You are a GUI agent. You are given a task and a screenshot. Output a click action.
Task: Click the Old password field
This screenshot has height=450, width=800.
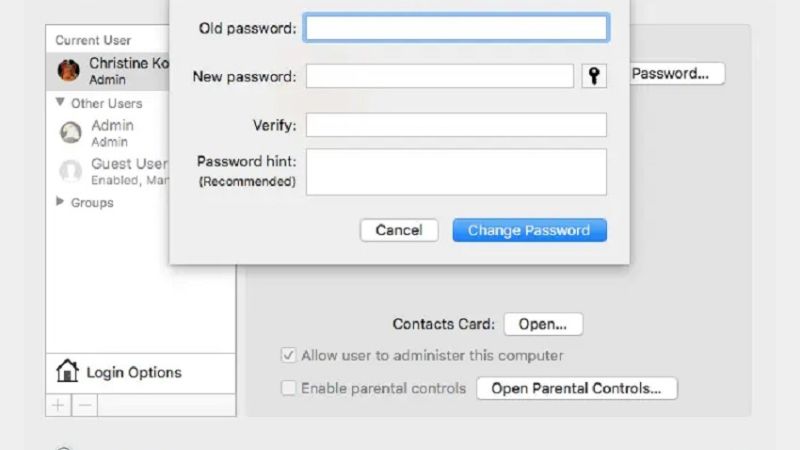[x=456, y=28]
